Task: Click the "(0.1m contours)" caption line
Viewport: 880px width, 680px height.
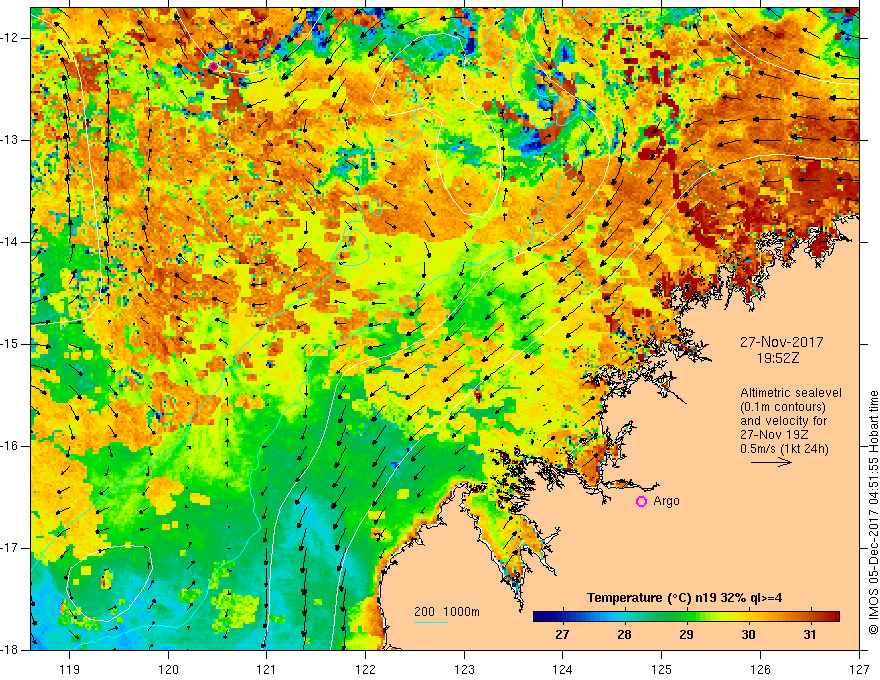Action: point(783,407)
